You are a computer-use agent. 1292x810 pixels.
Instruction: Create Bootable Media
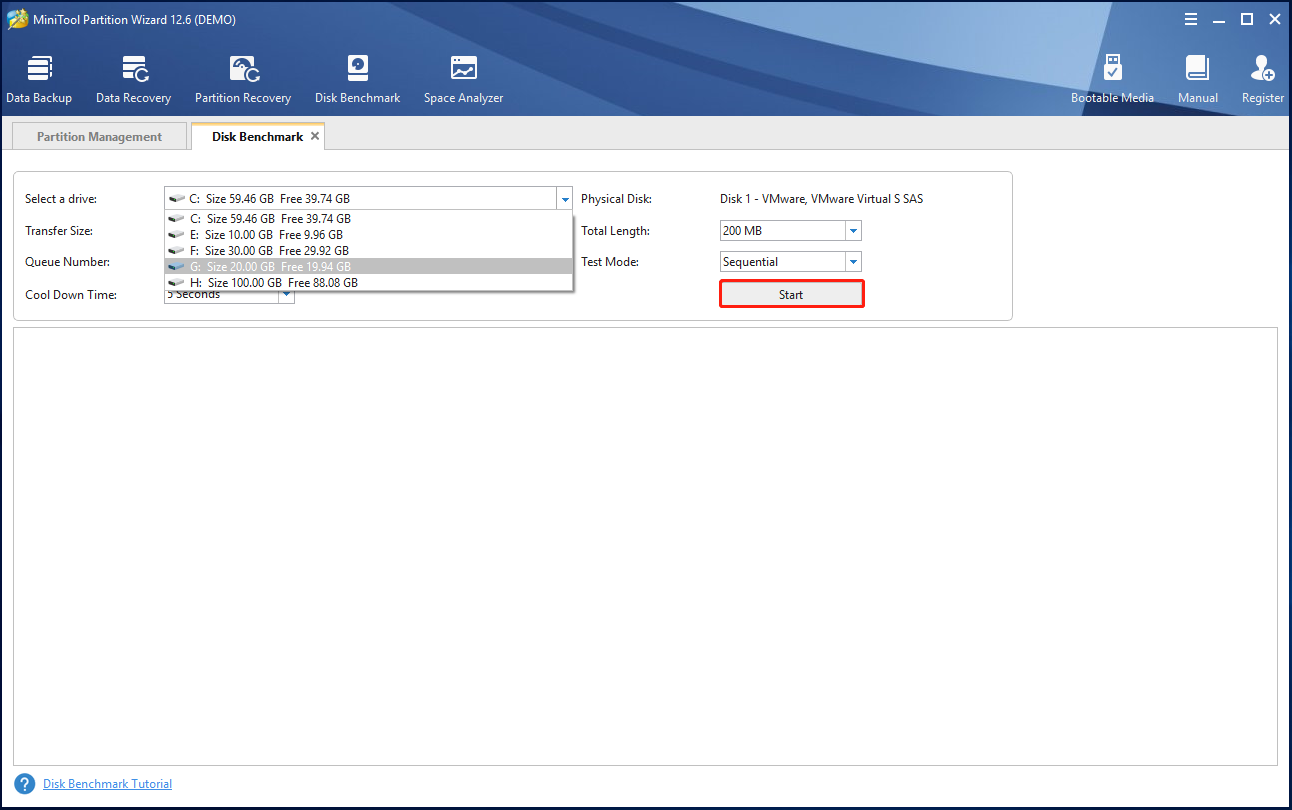tap(1112, 80)
